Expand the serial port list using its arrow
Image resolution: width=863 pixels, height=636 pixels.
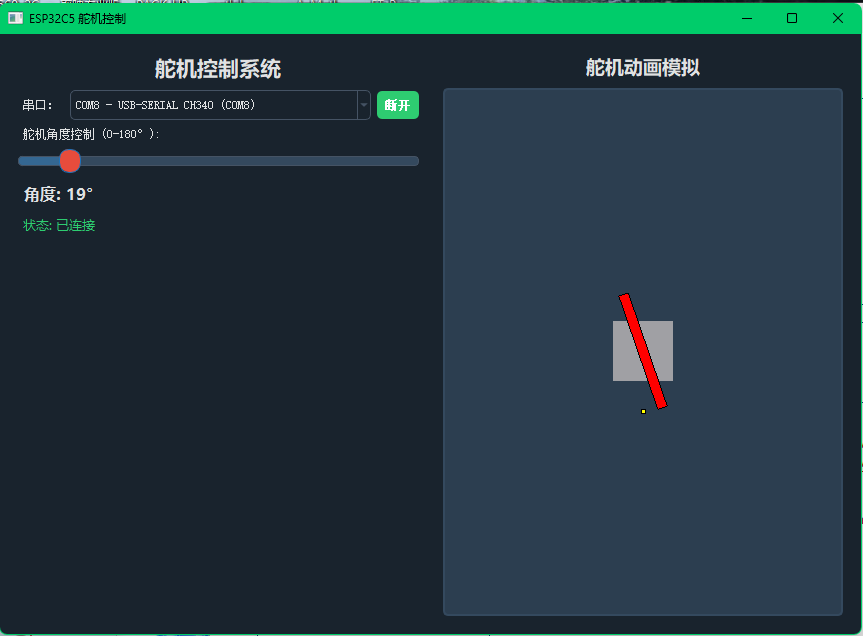coord(364,105)
